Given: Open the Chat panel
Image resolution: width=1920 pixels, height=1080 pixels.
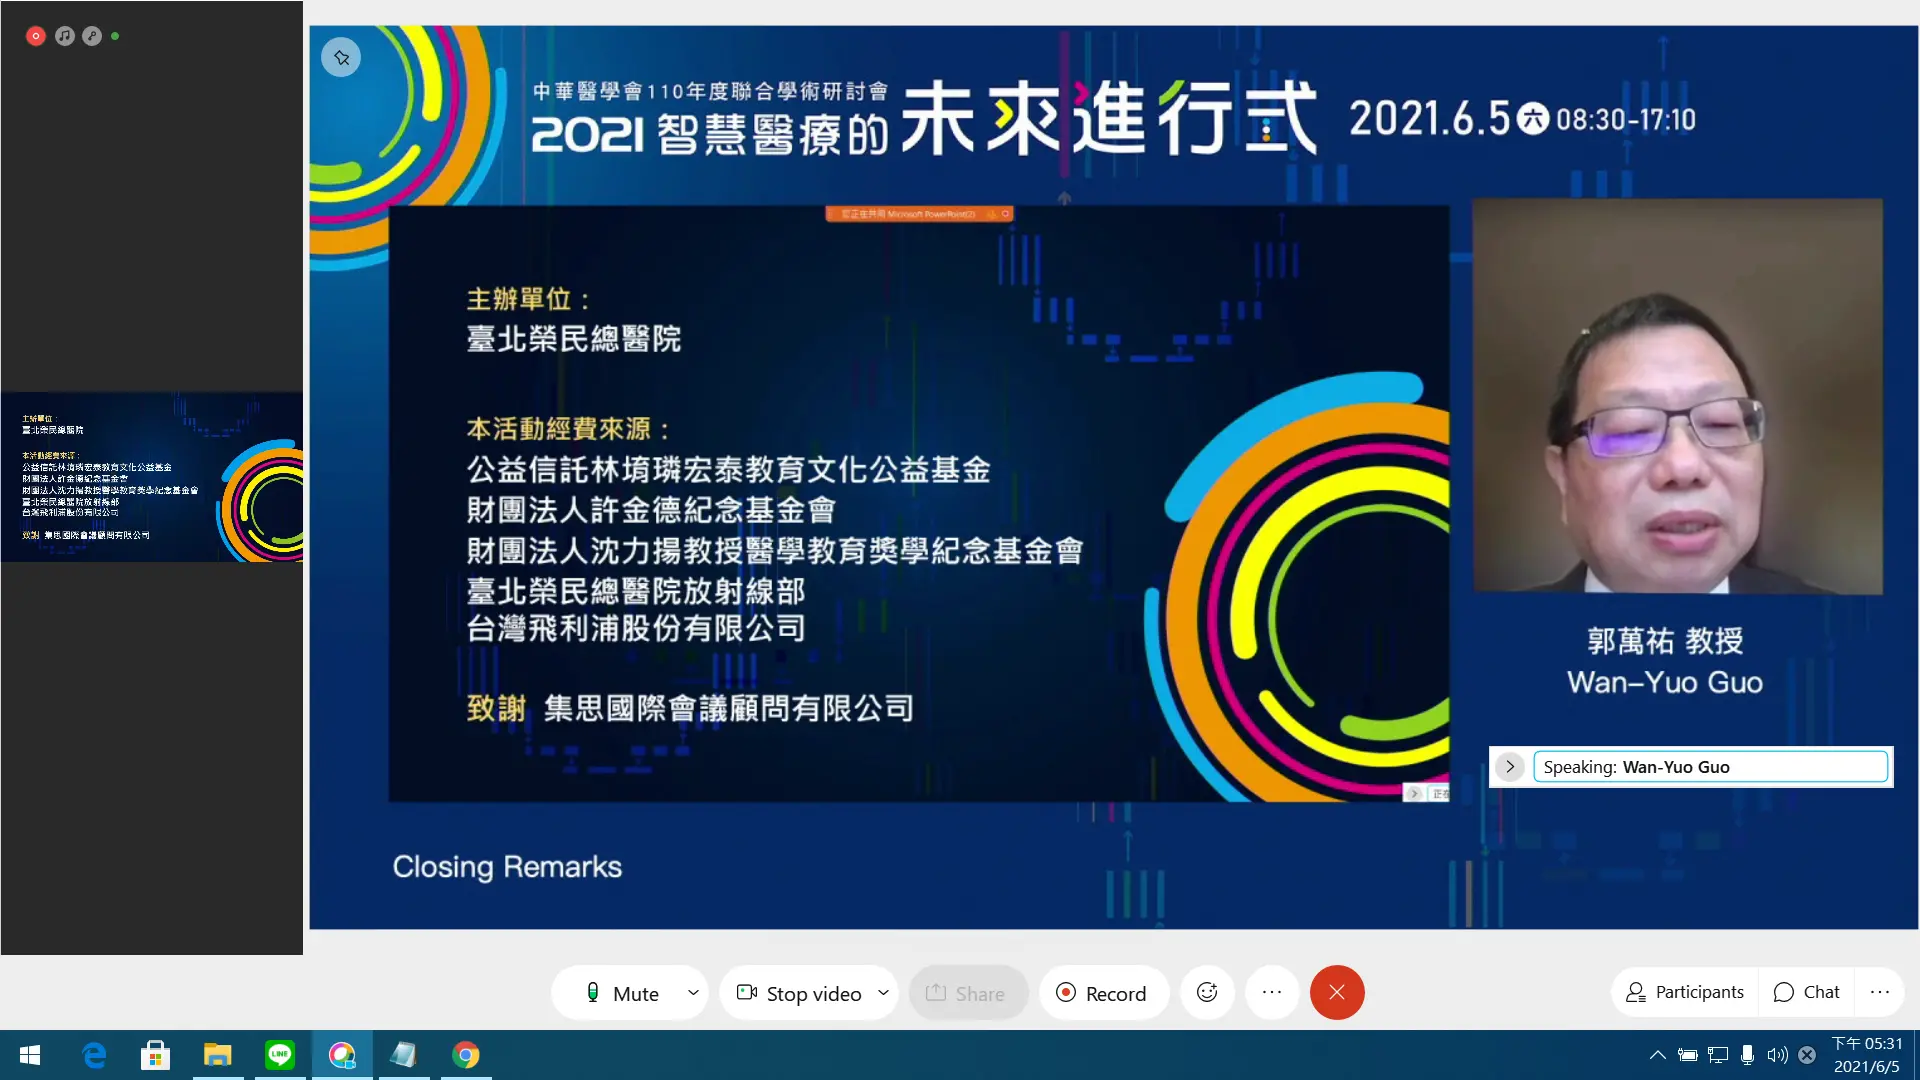Looking at the screenshot, I should [1806, 992].
